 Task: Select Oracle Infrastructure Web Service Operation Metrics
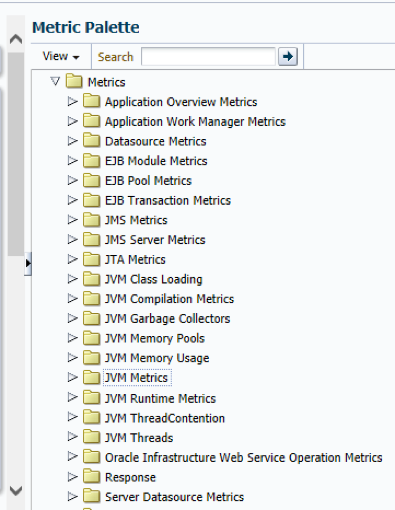tap(244, 457)
